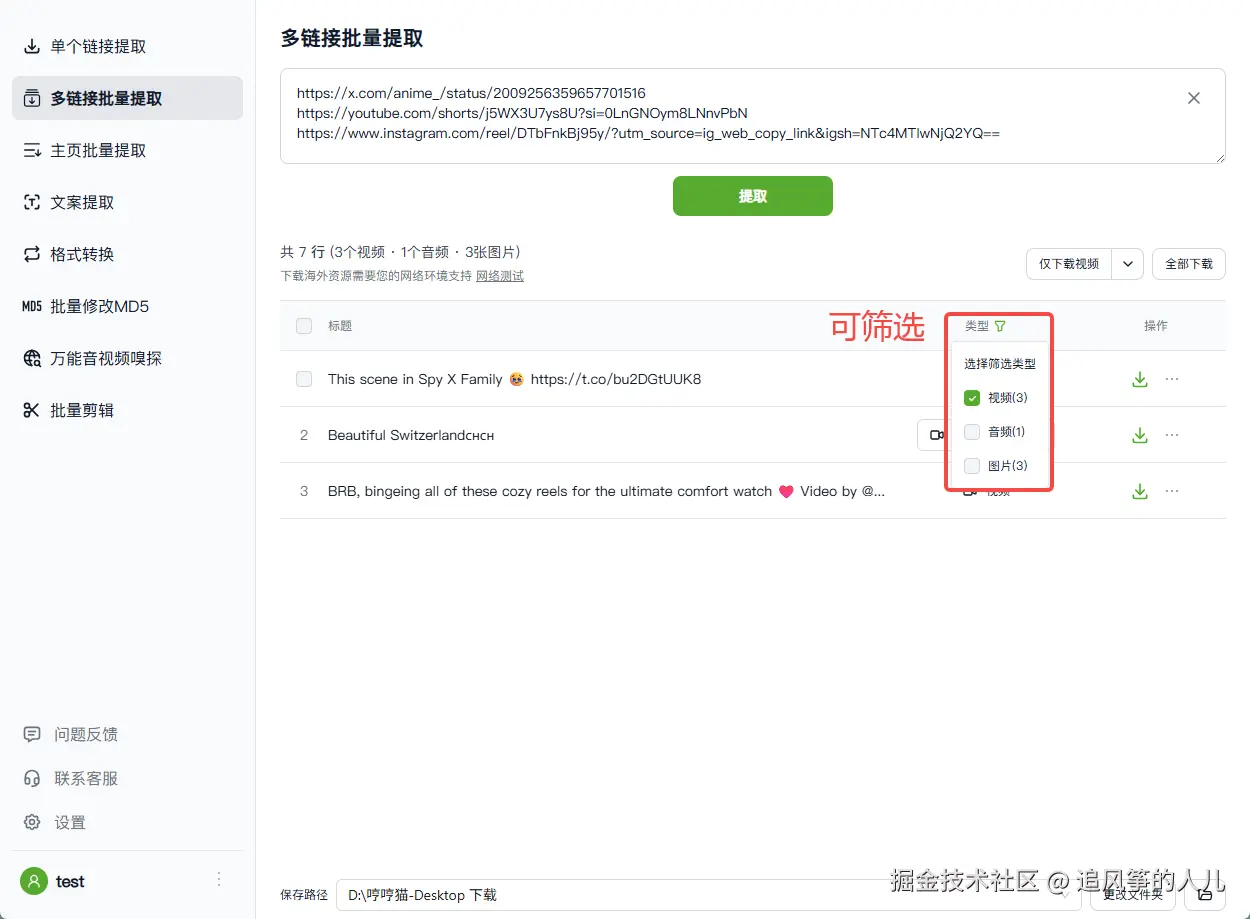Click the 操作 column header
The width and height of the screenshot is (1250, 919).
(x=1156, y=326)
